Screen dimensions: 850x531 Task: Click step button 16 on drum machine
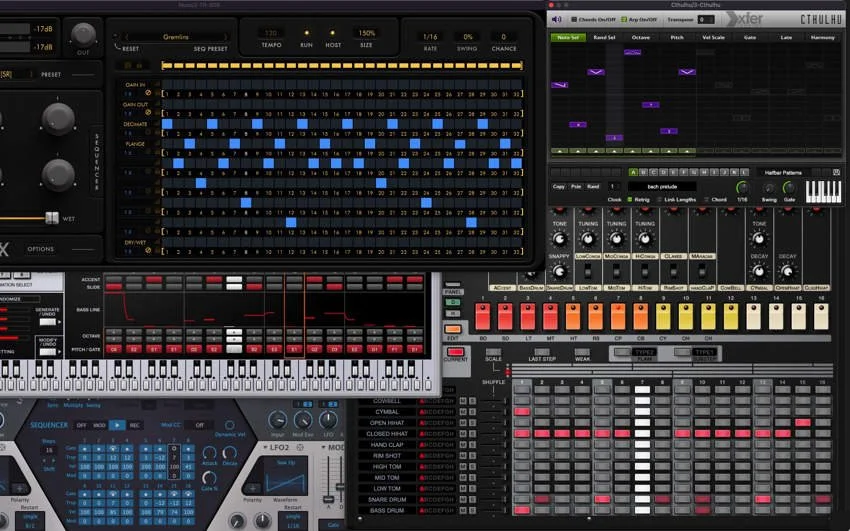click(x=821, y=316)
